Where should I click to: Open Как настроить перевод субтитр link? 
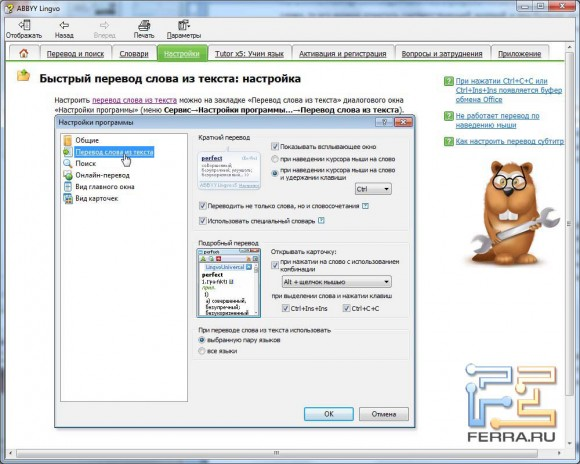coord(510,141)
